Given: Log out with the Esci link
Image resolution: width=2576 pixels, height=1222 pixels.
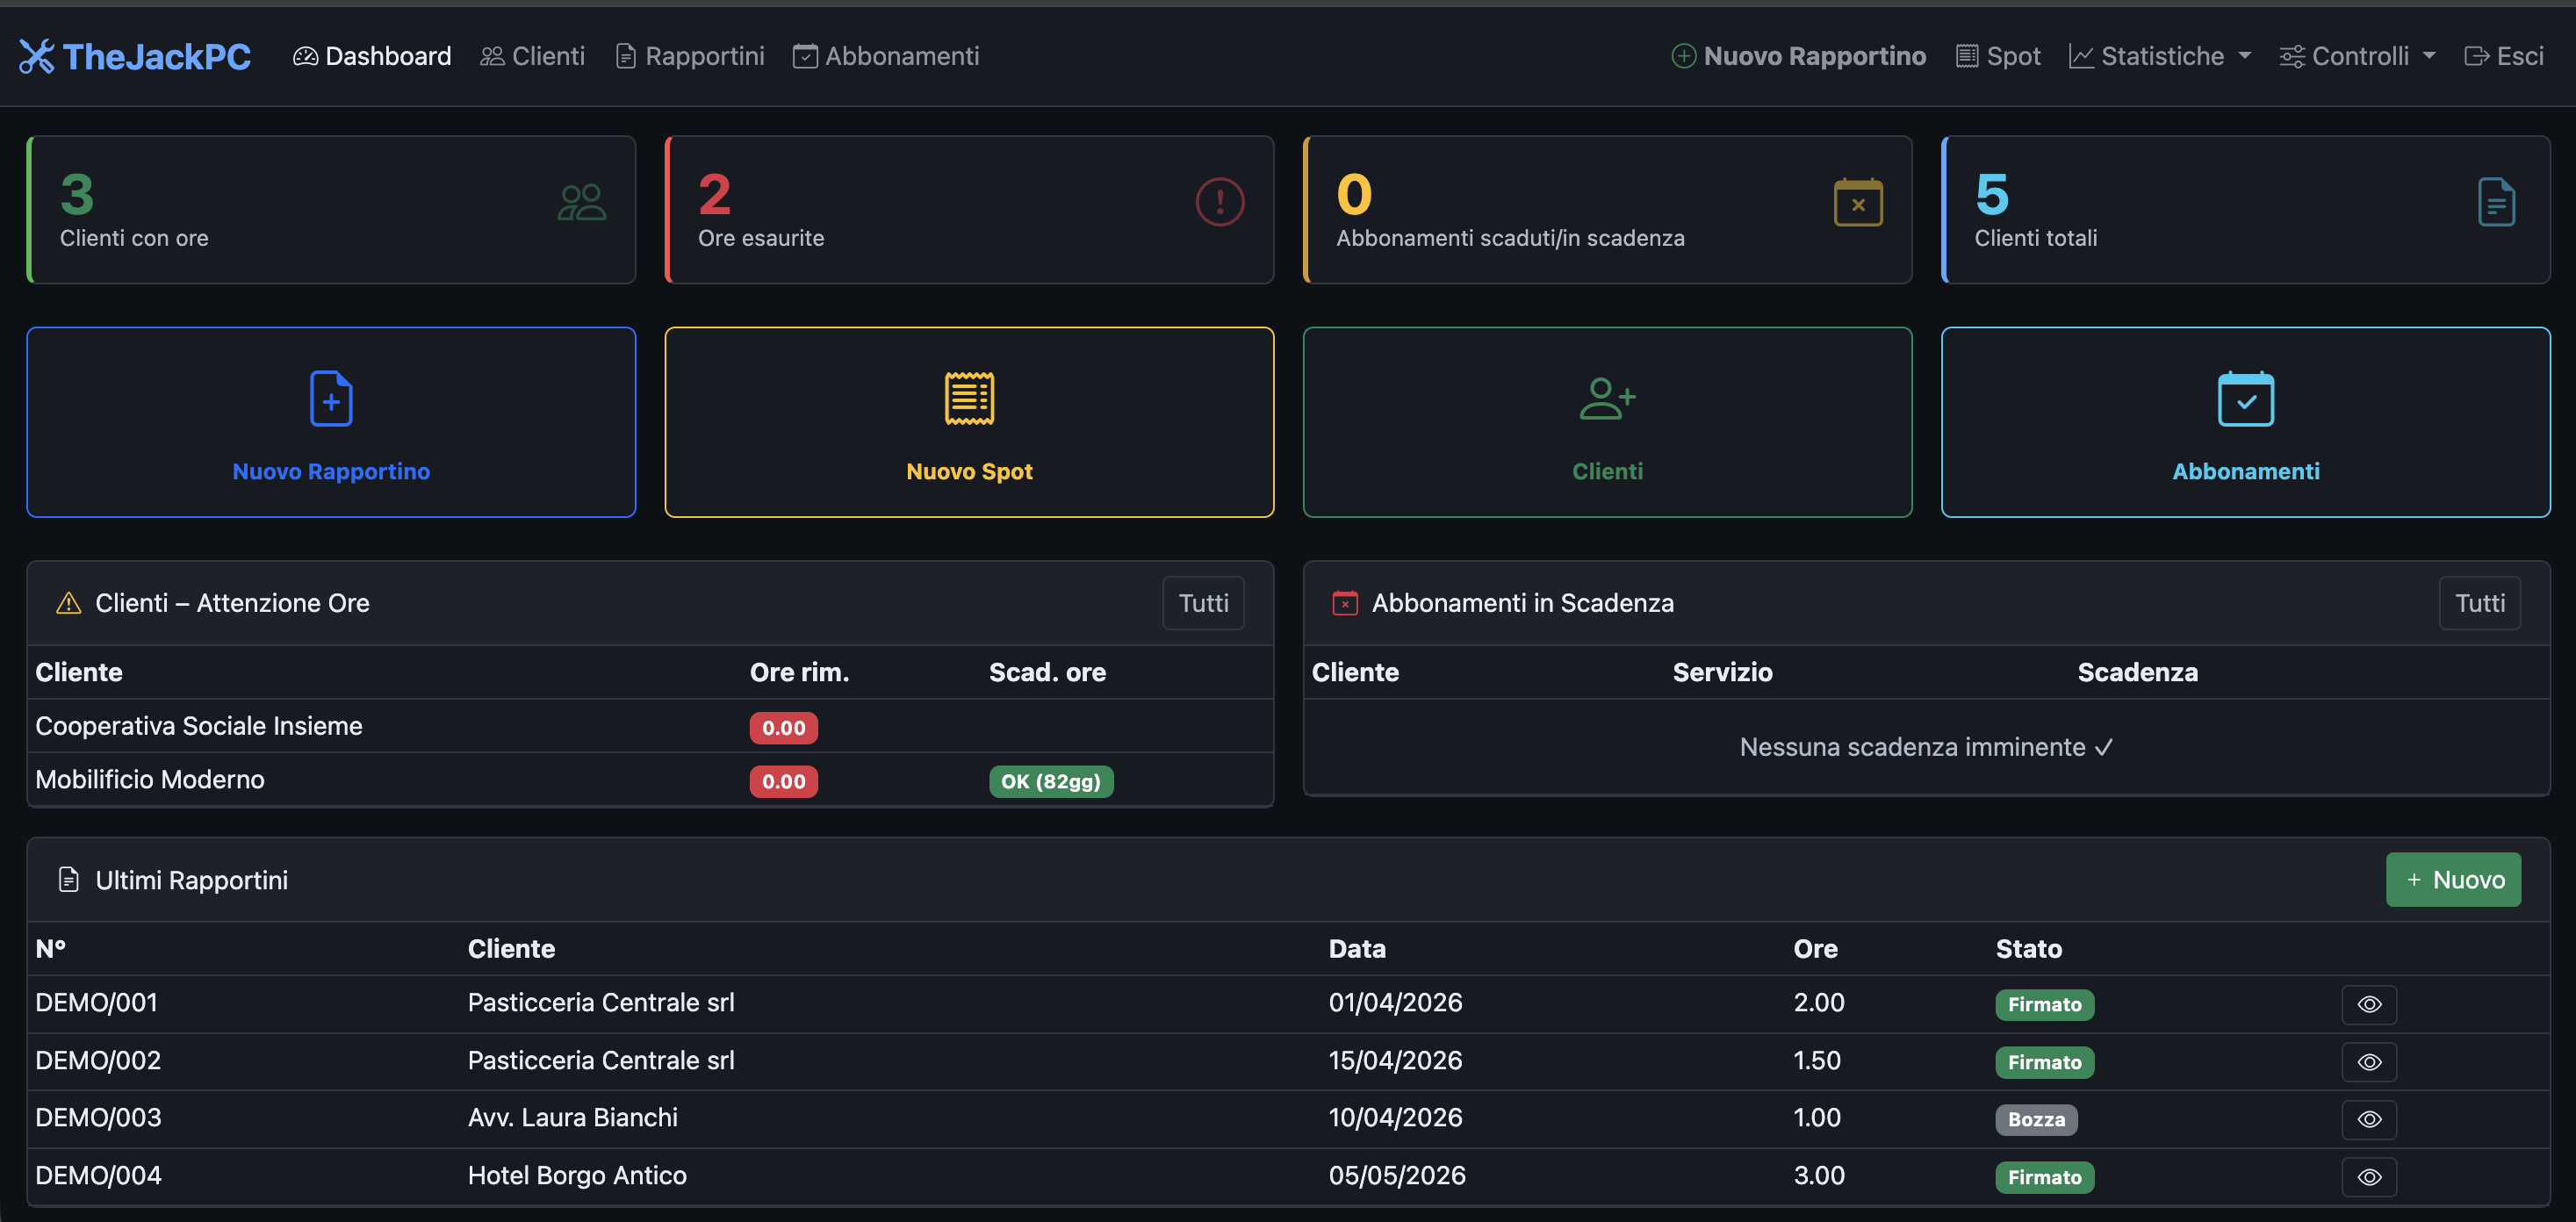Looking at the screenshot, I should click(2504, 56).
